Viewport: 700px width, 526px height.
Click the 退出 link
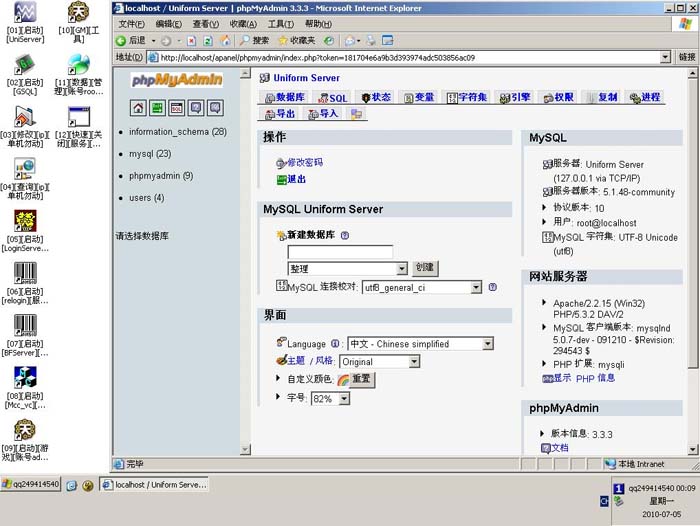point(296,180)
